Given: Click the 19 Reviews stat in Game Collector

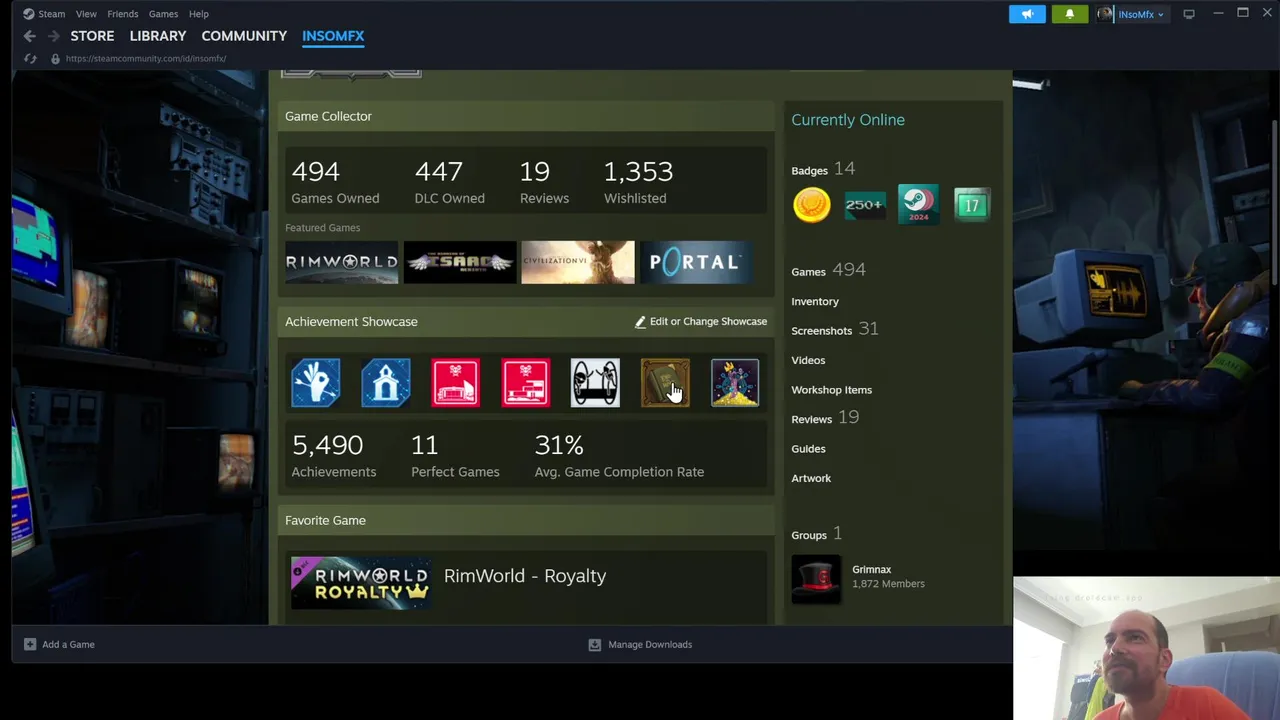Looking at the screenshot, I should coord(544,182).
